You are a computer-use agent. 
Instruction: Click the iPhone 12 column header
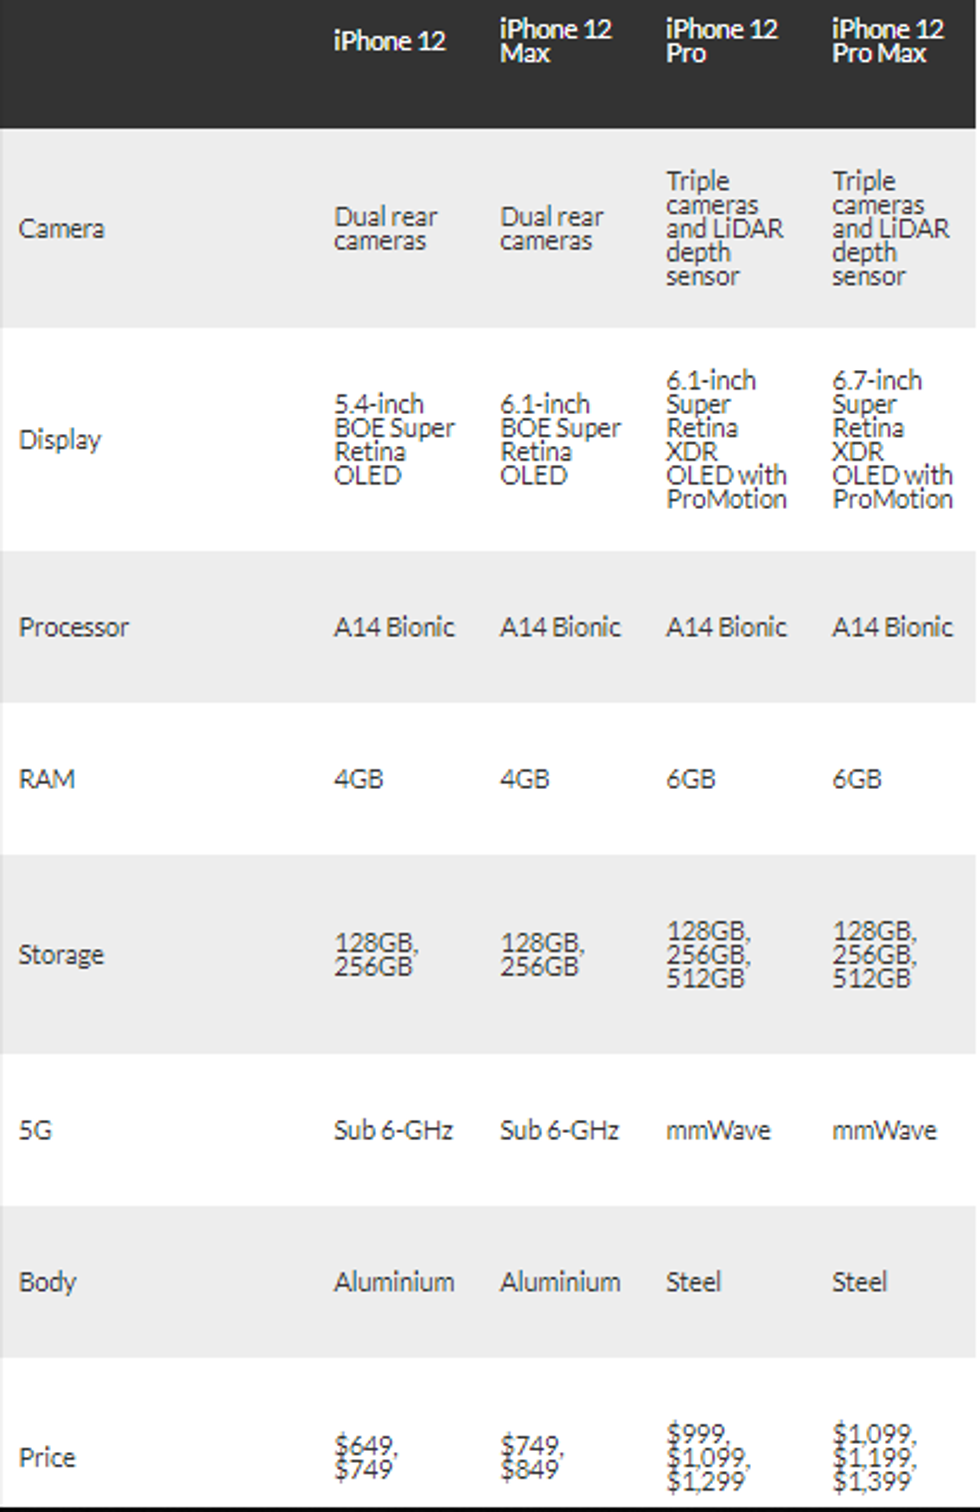[389, 41]
